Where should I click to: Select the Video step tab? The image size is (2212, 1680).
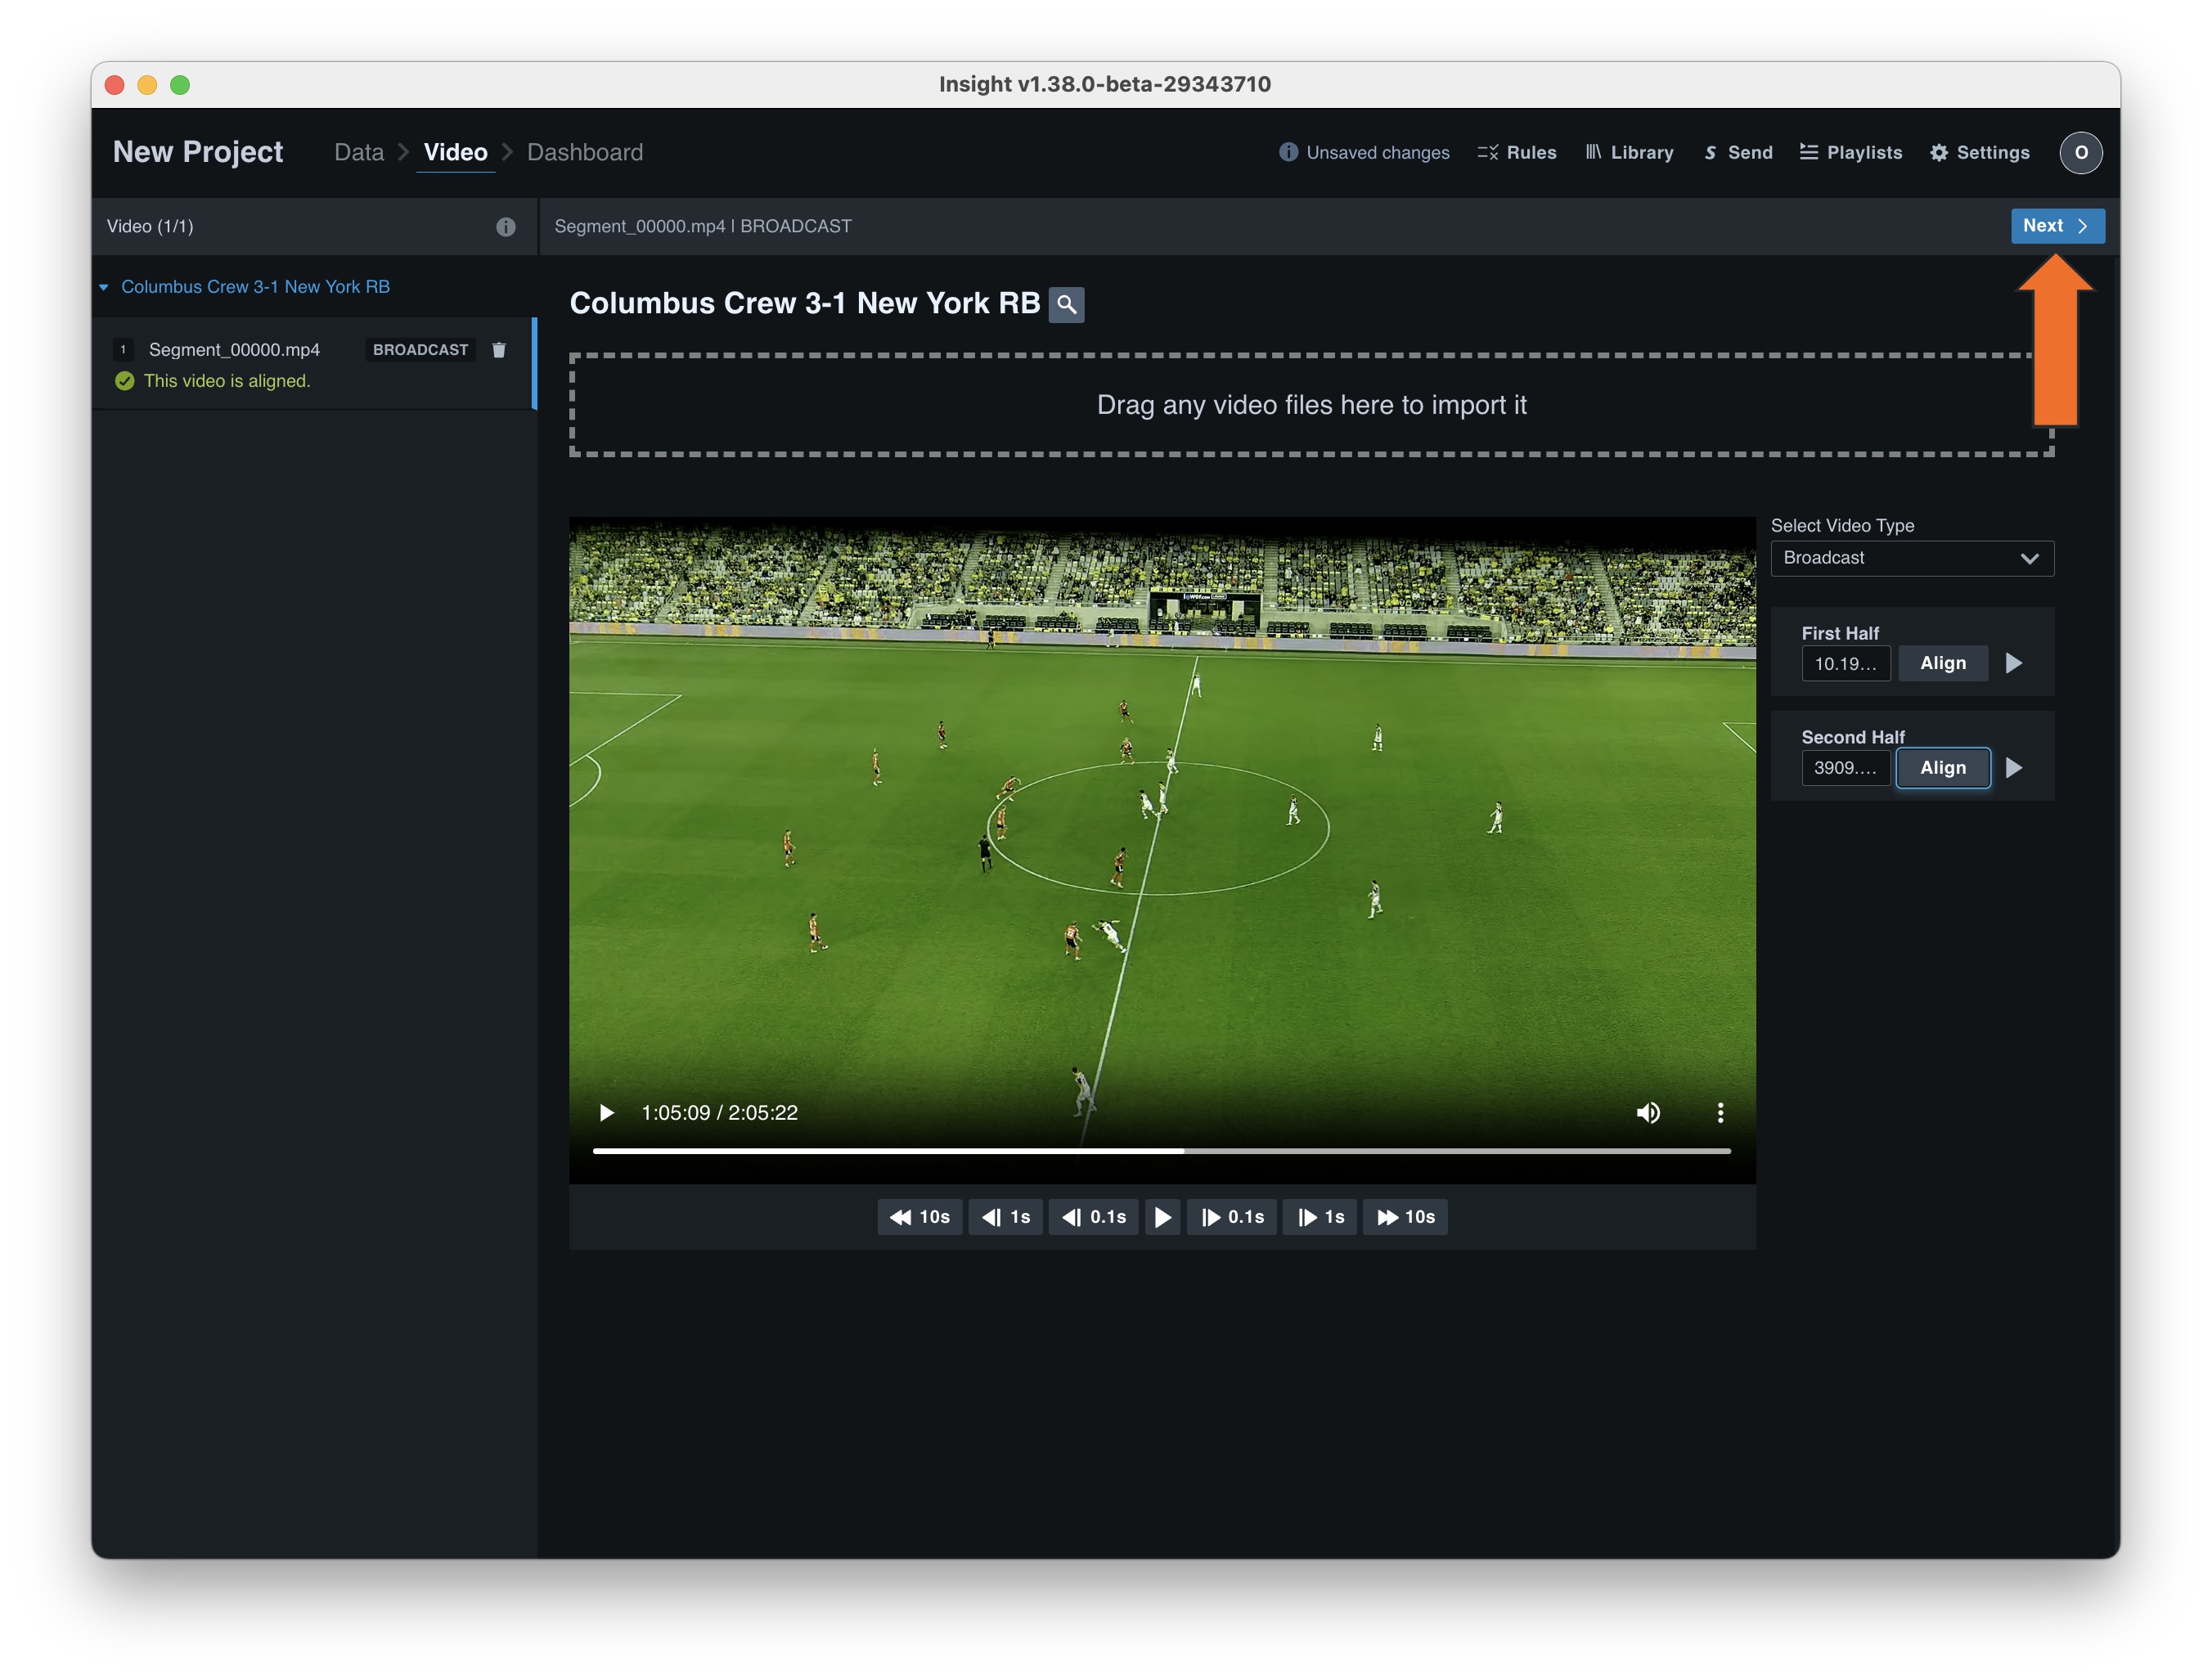pos(456,152)
